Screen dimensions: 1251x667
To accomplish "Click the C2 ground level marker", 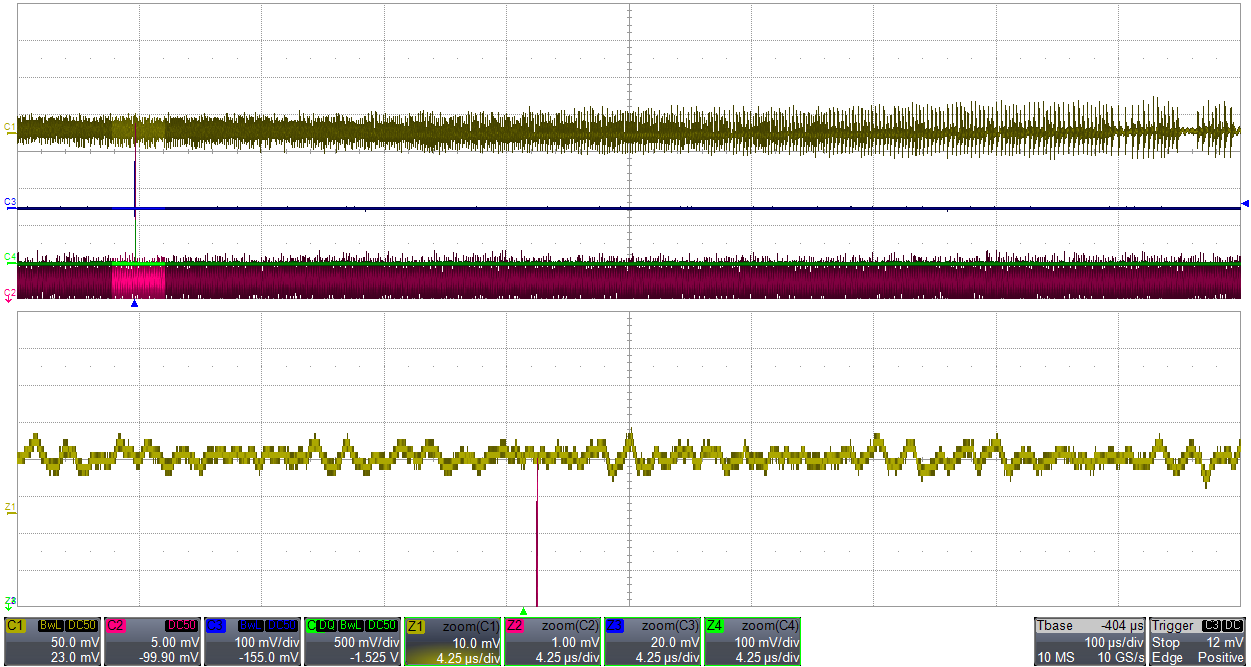I will click(x=10, y=294).
